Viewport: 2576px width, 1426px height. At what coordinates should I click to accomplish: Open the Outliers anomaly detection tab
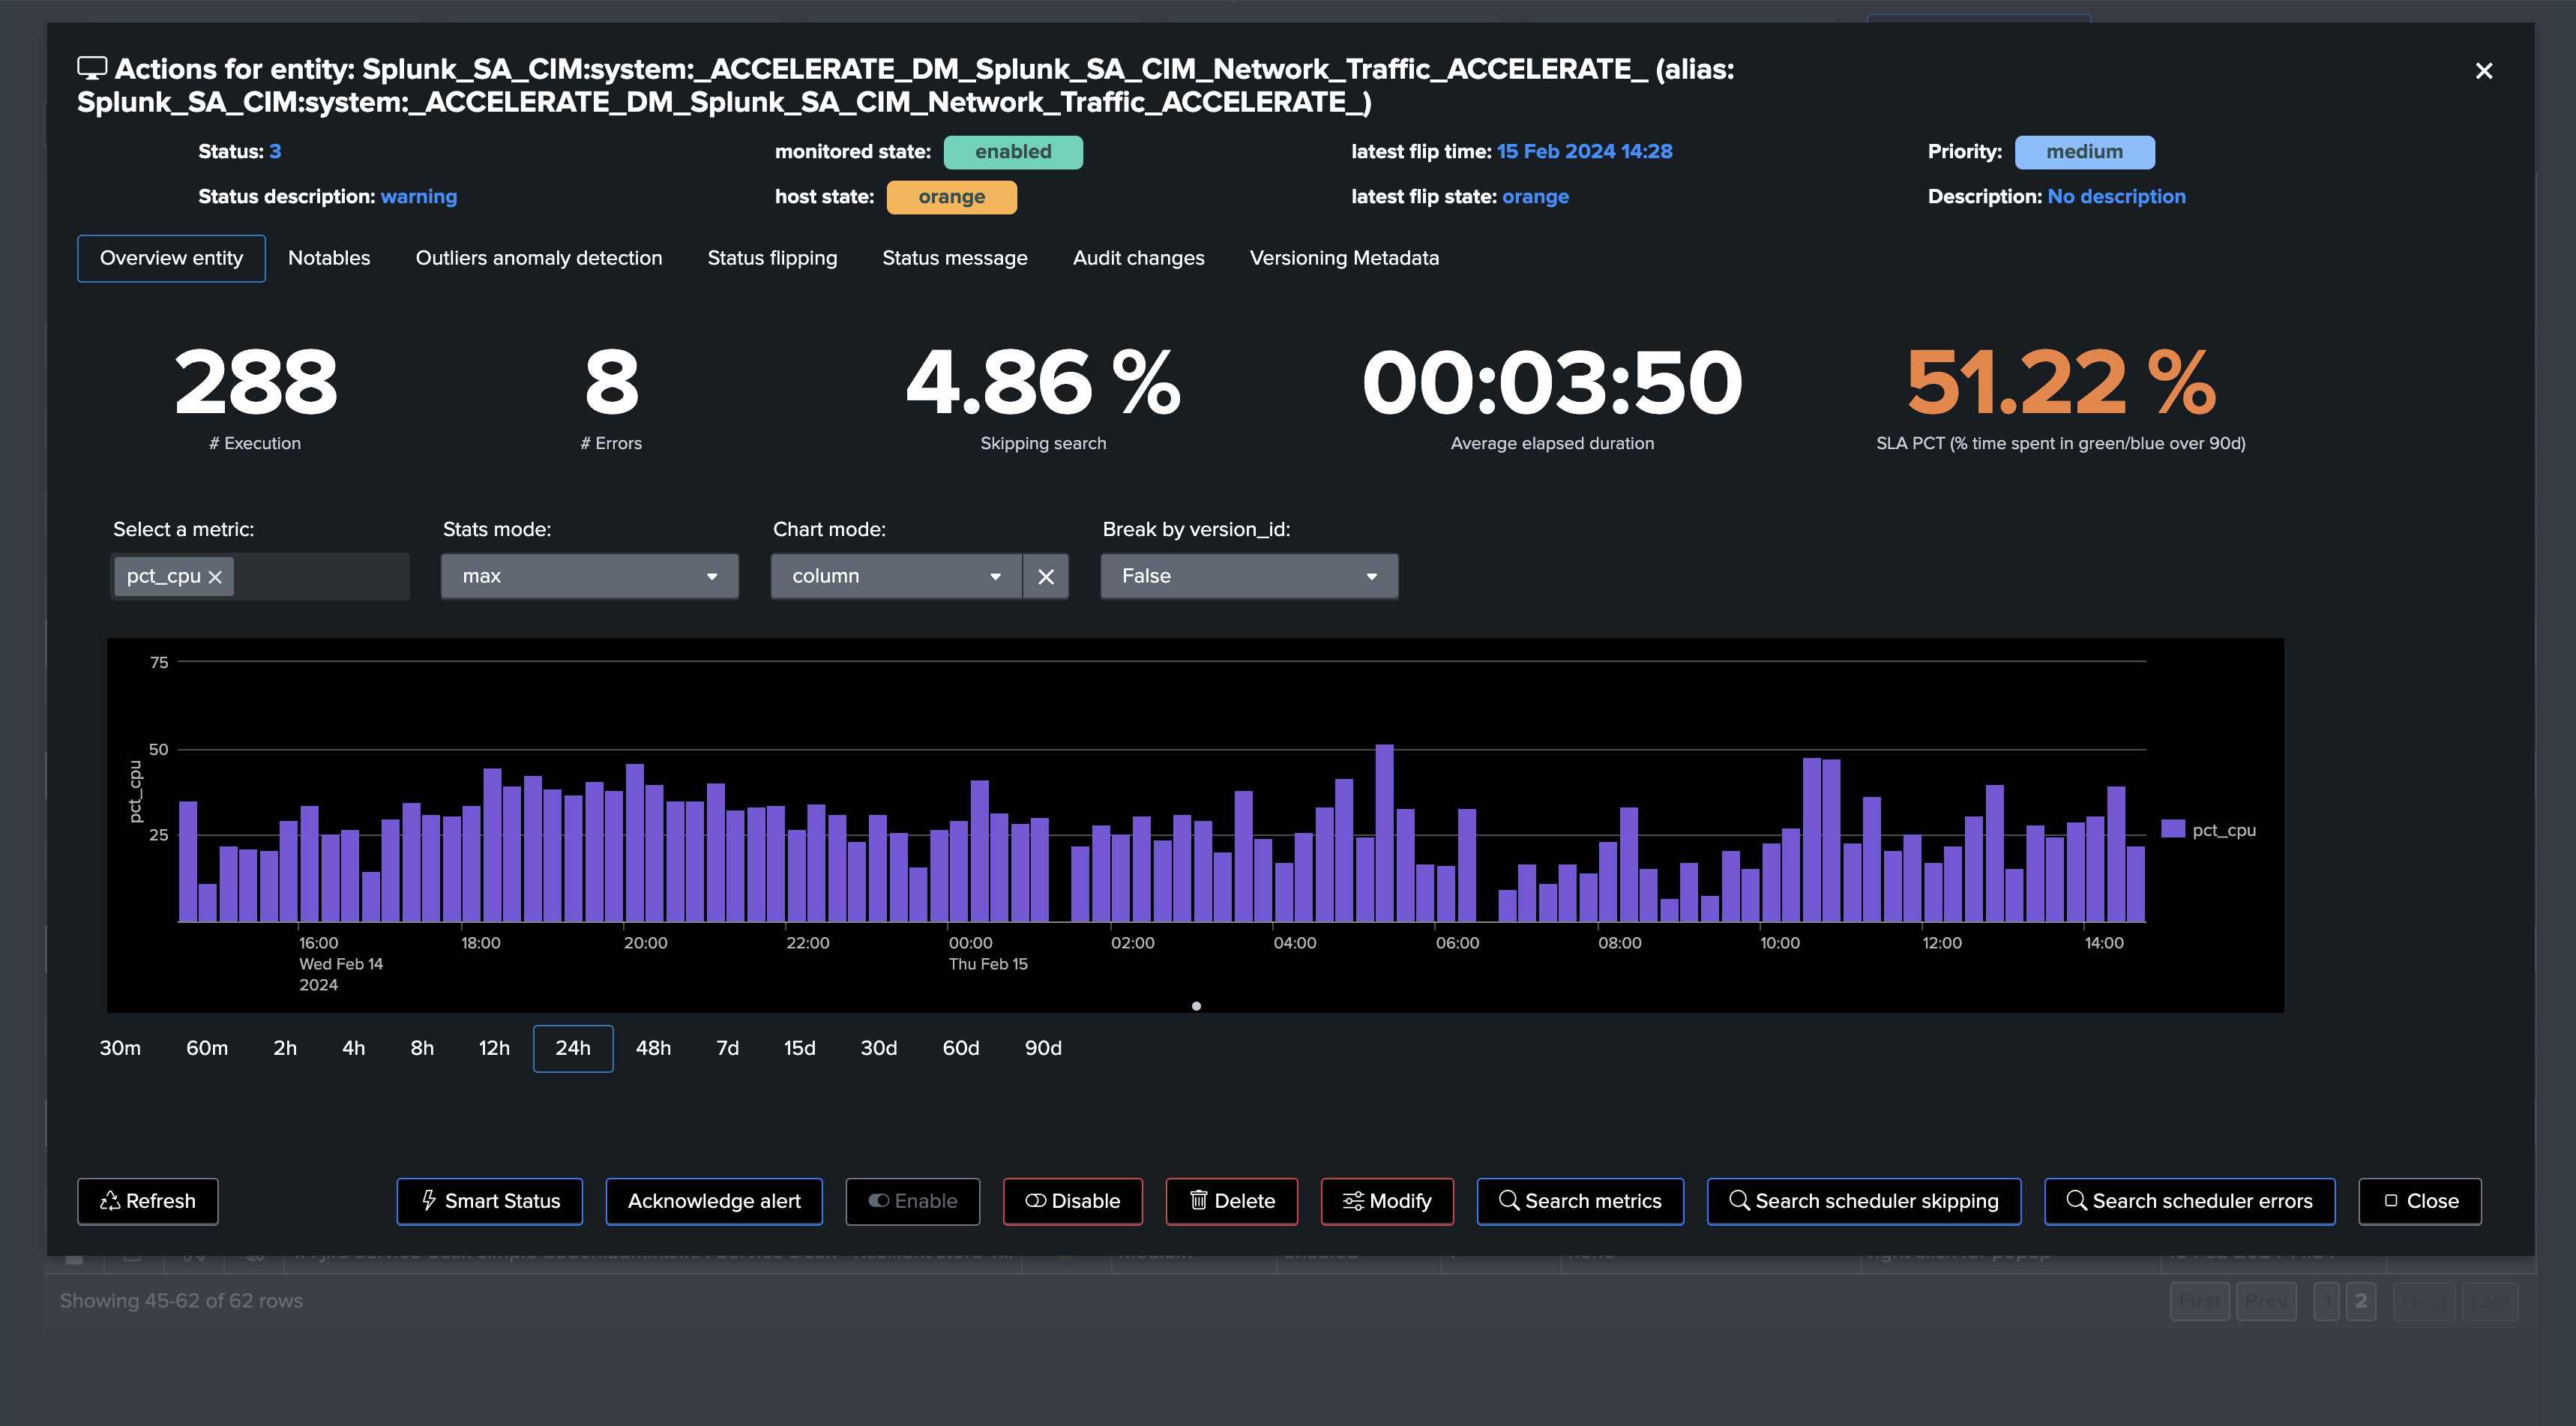pyautogui.click(x=538, y=258)
